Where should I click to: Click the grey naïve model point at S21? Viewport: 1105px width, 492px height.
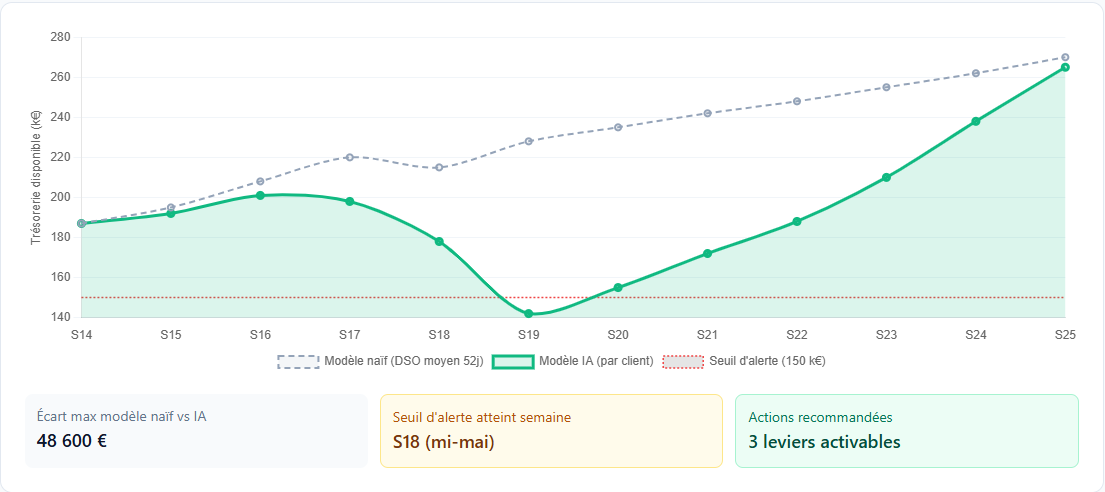pos(707,113)
